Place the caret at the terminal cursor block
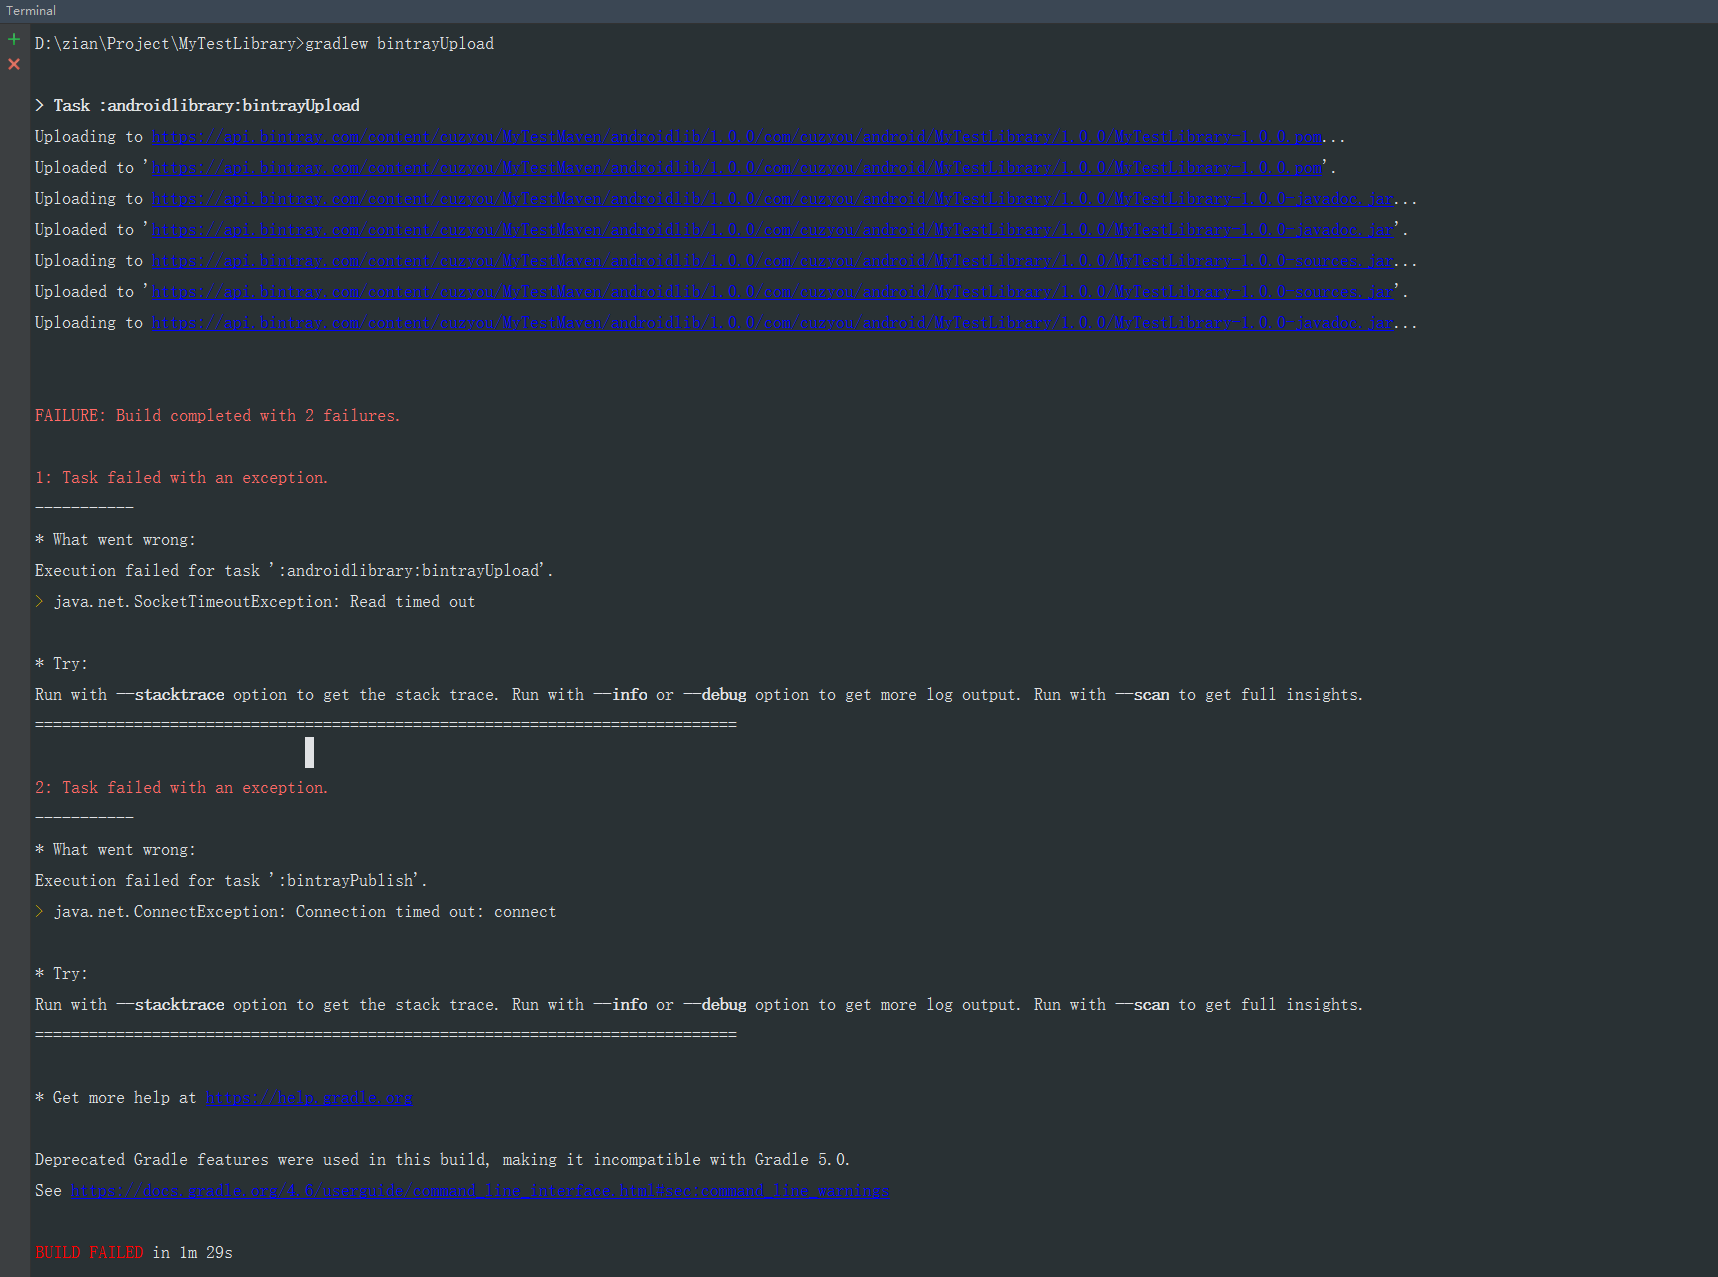This screenshot has height=1277, width=1718. (x=309, y=752)
